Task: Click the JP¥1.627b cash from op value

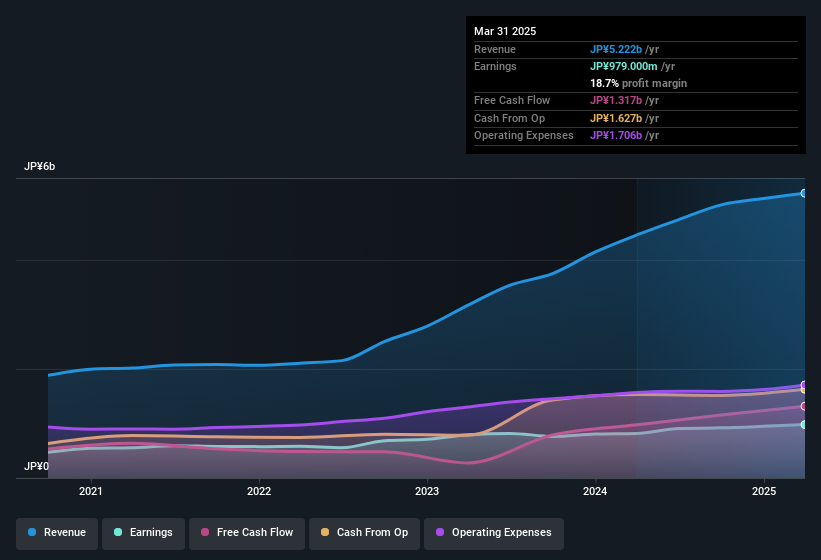Action: [616, 118]
